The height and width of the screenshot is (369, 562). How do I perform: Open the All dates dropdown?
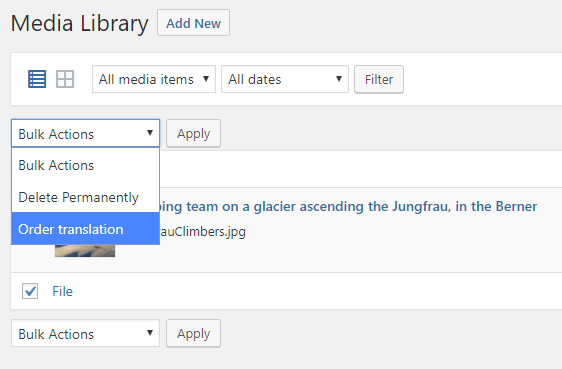click(285, 79)
